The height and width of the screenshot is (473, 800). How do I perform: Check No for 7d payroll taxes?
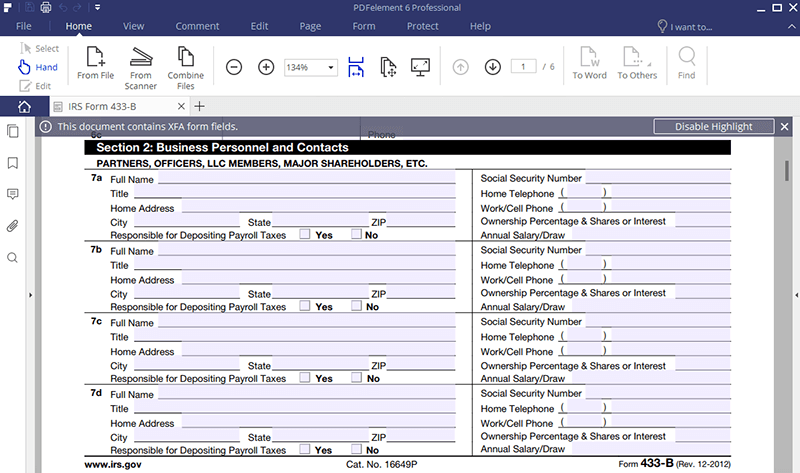(356, 449)
